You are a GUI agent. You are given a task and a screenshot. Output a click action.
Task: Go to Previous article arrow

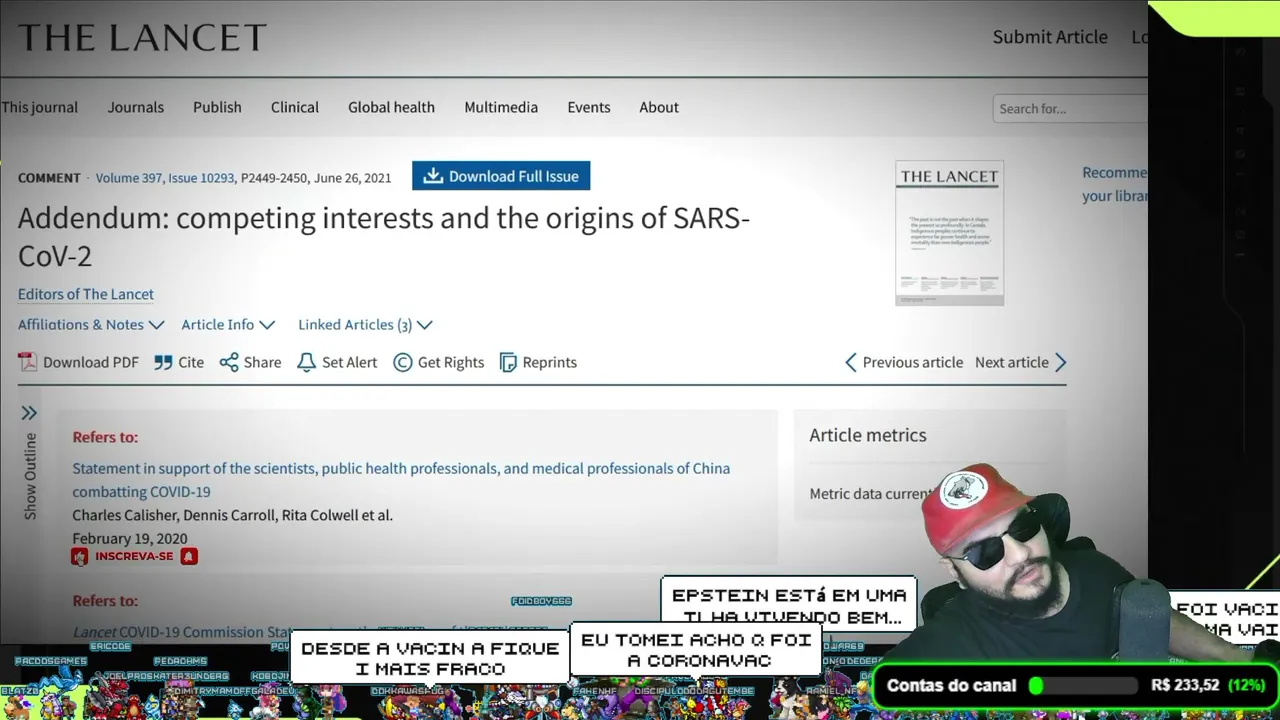(851, 362)
